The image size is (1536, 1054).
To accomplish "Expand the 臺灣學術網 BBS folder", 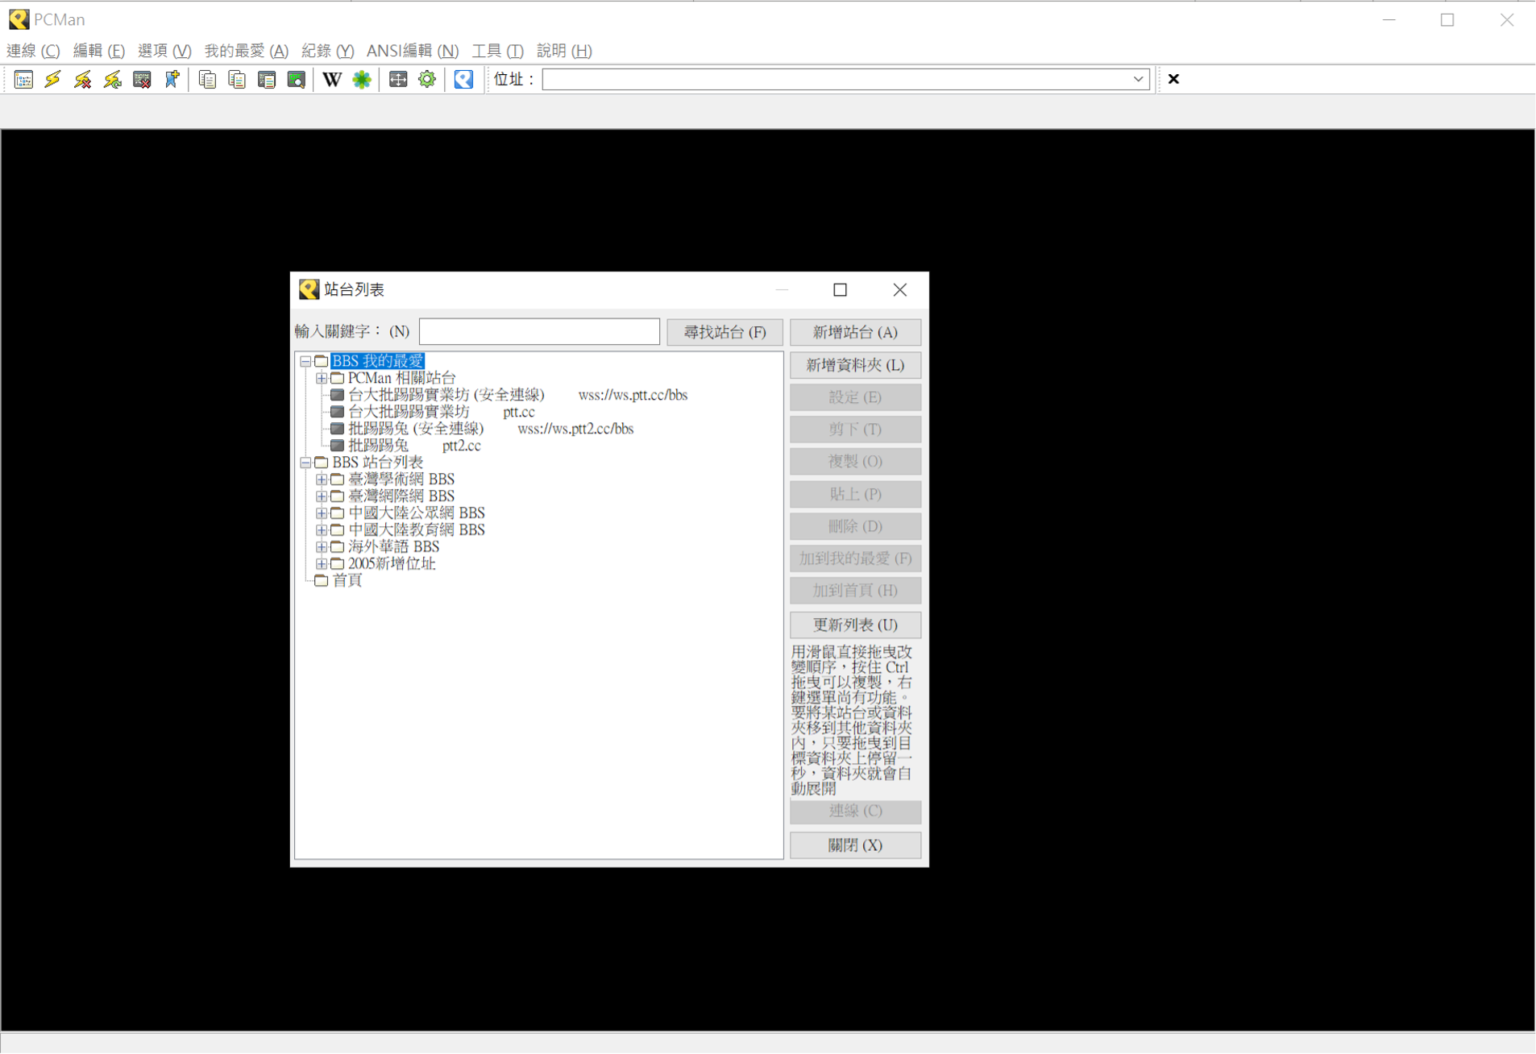I will point(321,478).
